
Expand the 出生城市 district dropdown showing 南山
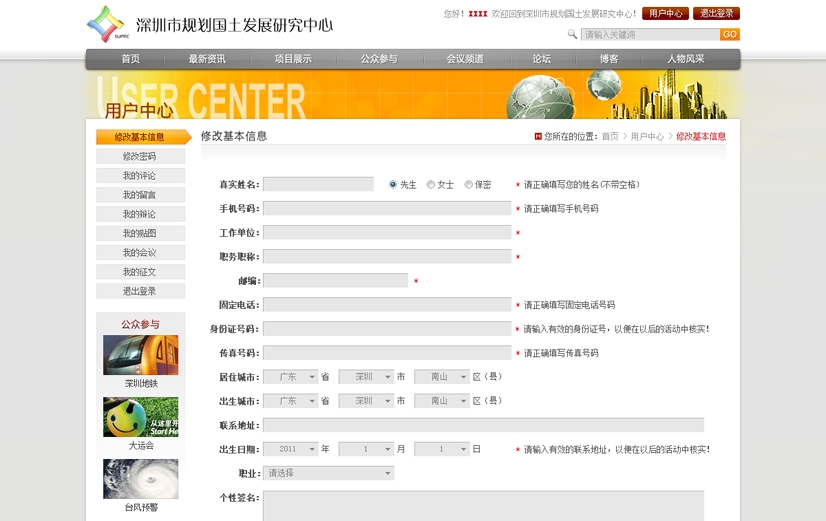pyautogui.click(x=441, y=401)
